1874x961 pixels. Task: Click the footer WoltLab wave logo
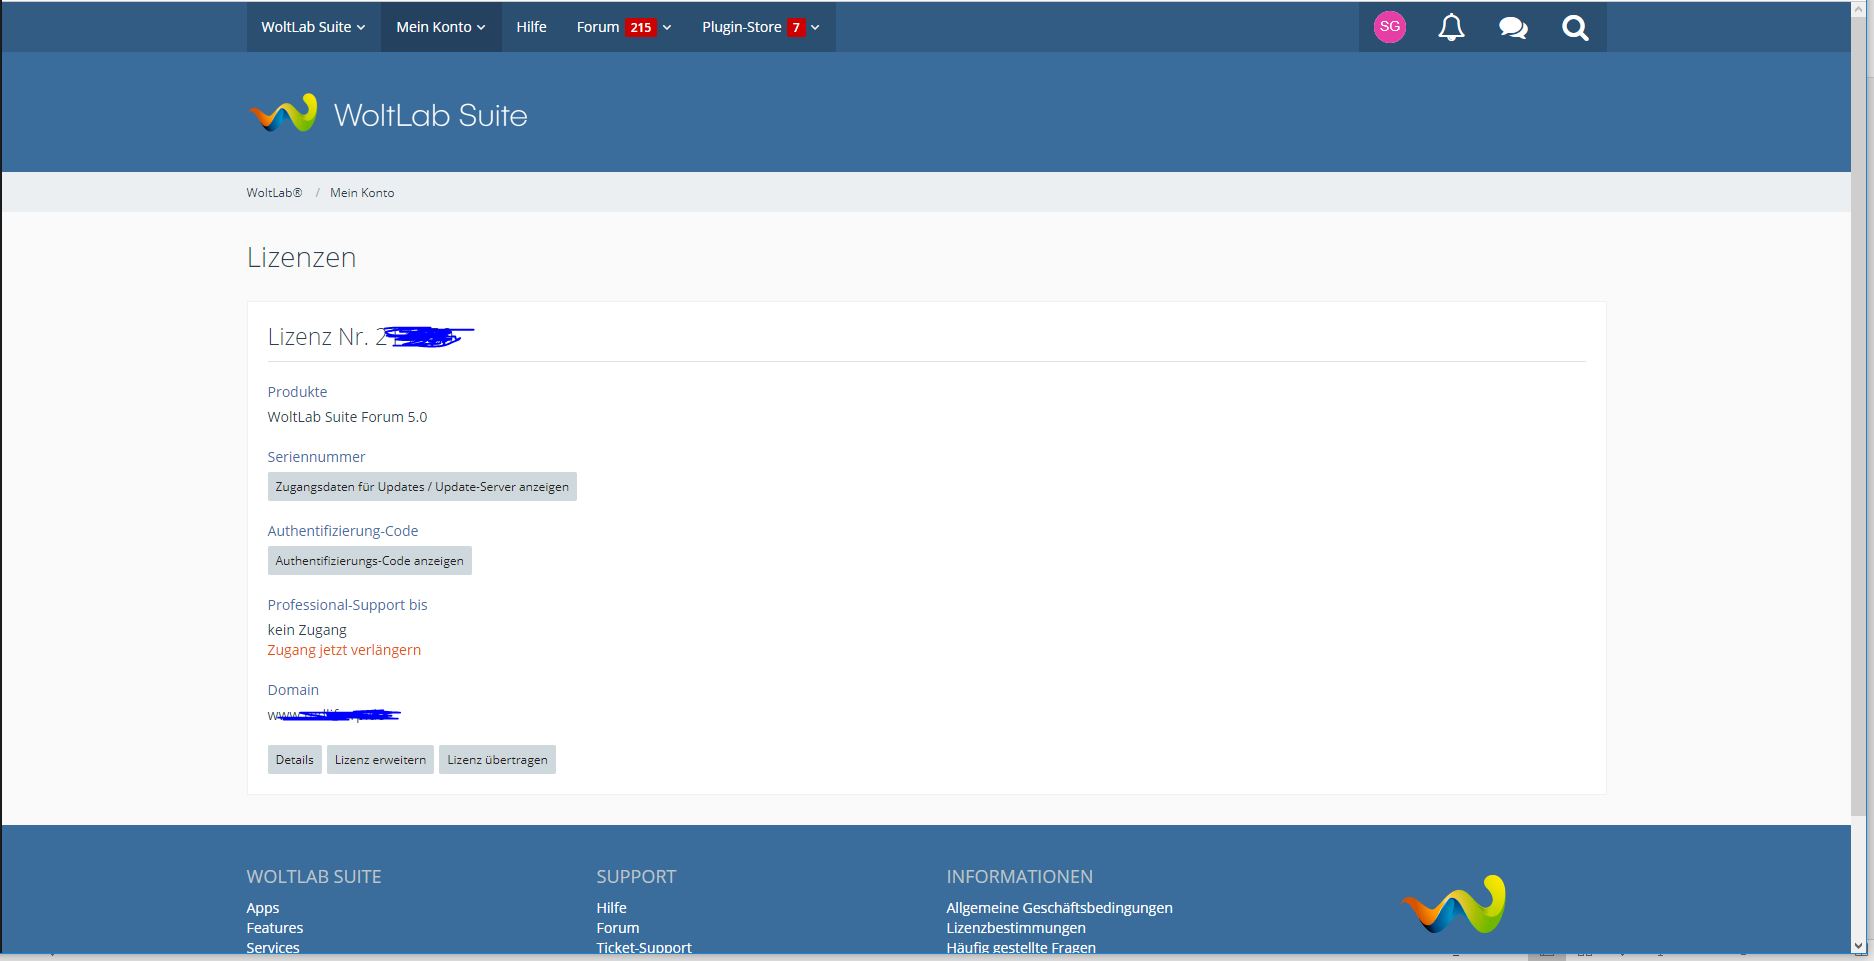click(1453, 905)
